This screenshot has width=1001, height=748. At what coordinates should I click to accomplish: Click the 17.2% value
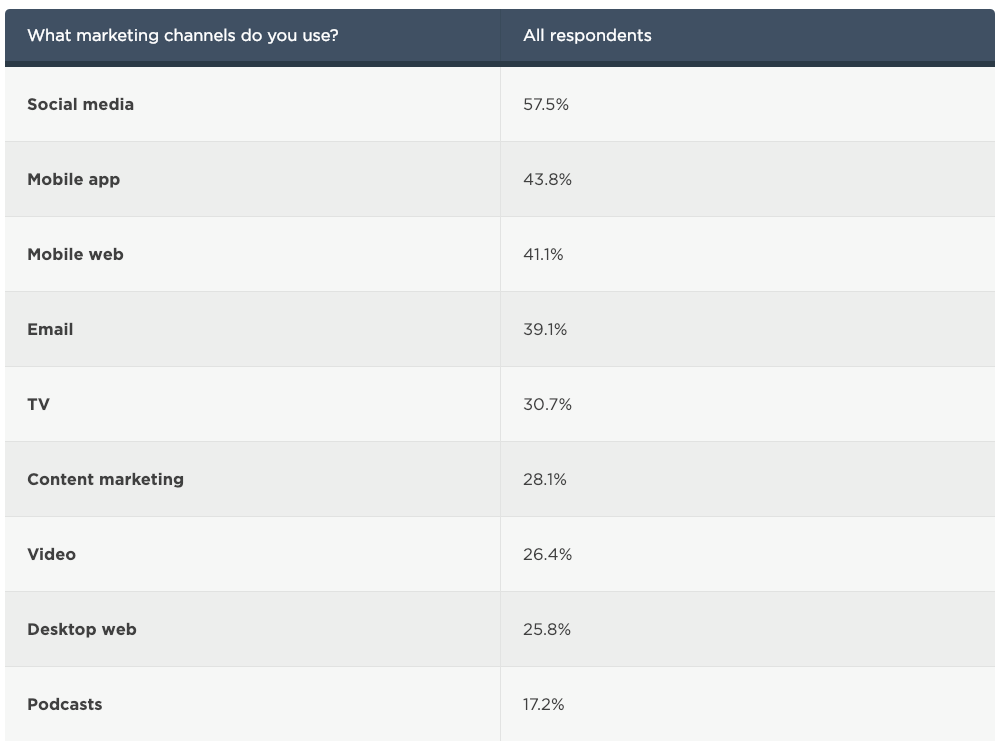pyautogui.click(x=543, y=705)
